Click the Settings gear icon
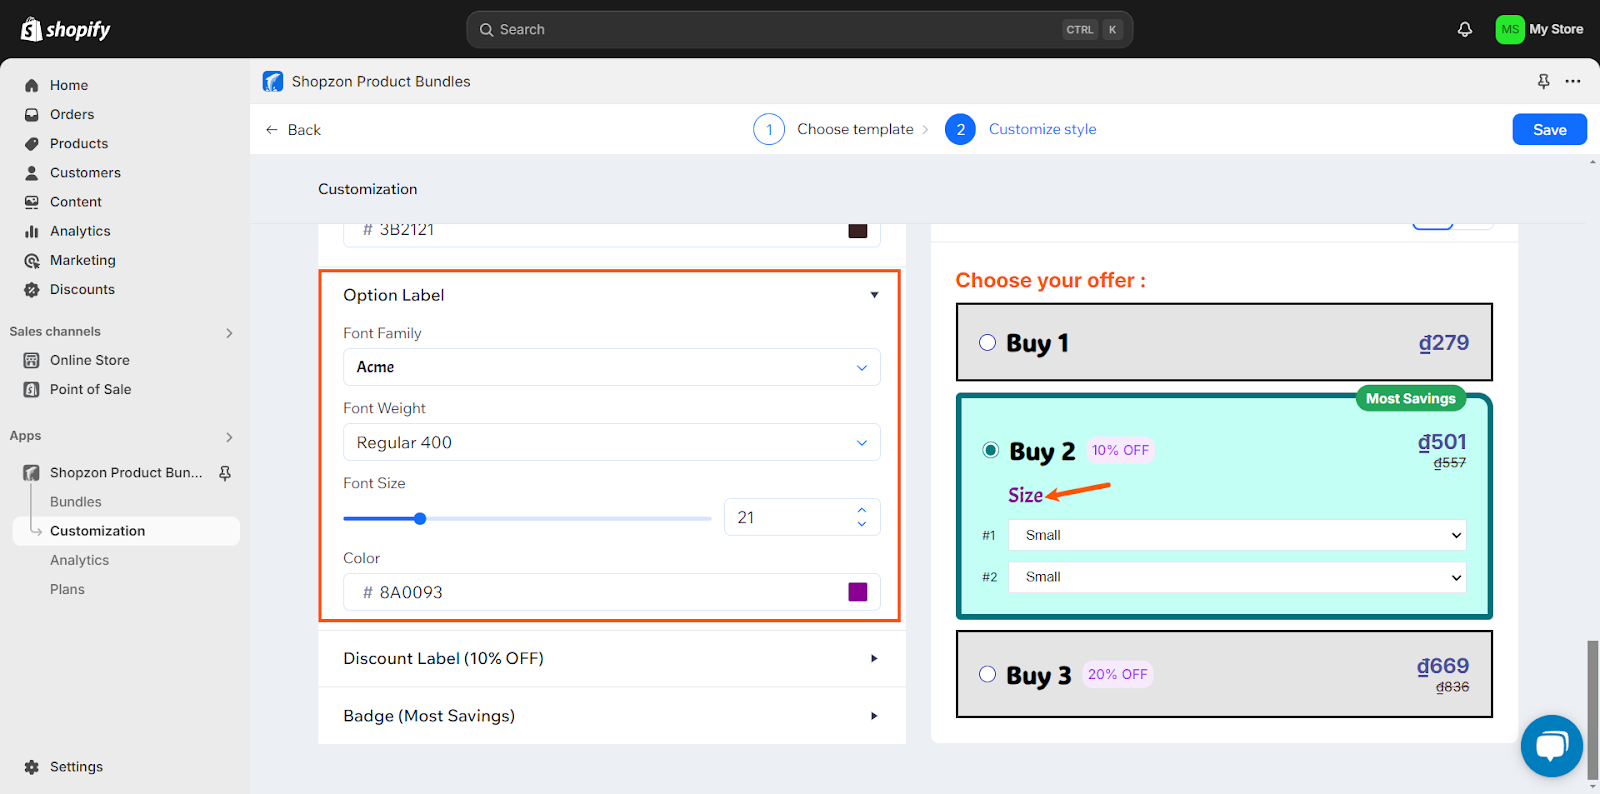1600x794 pixels. click(31, 767)
